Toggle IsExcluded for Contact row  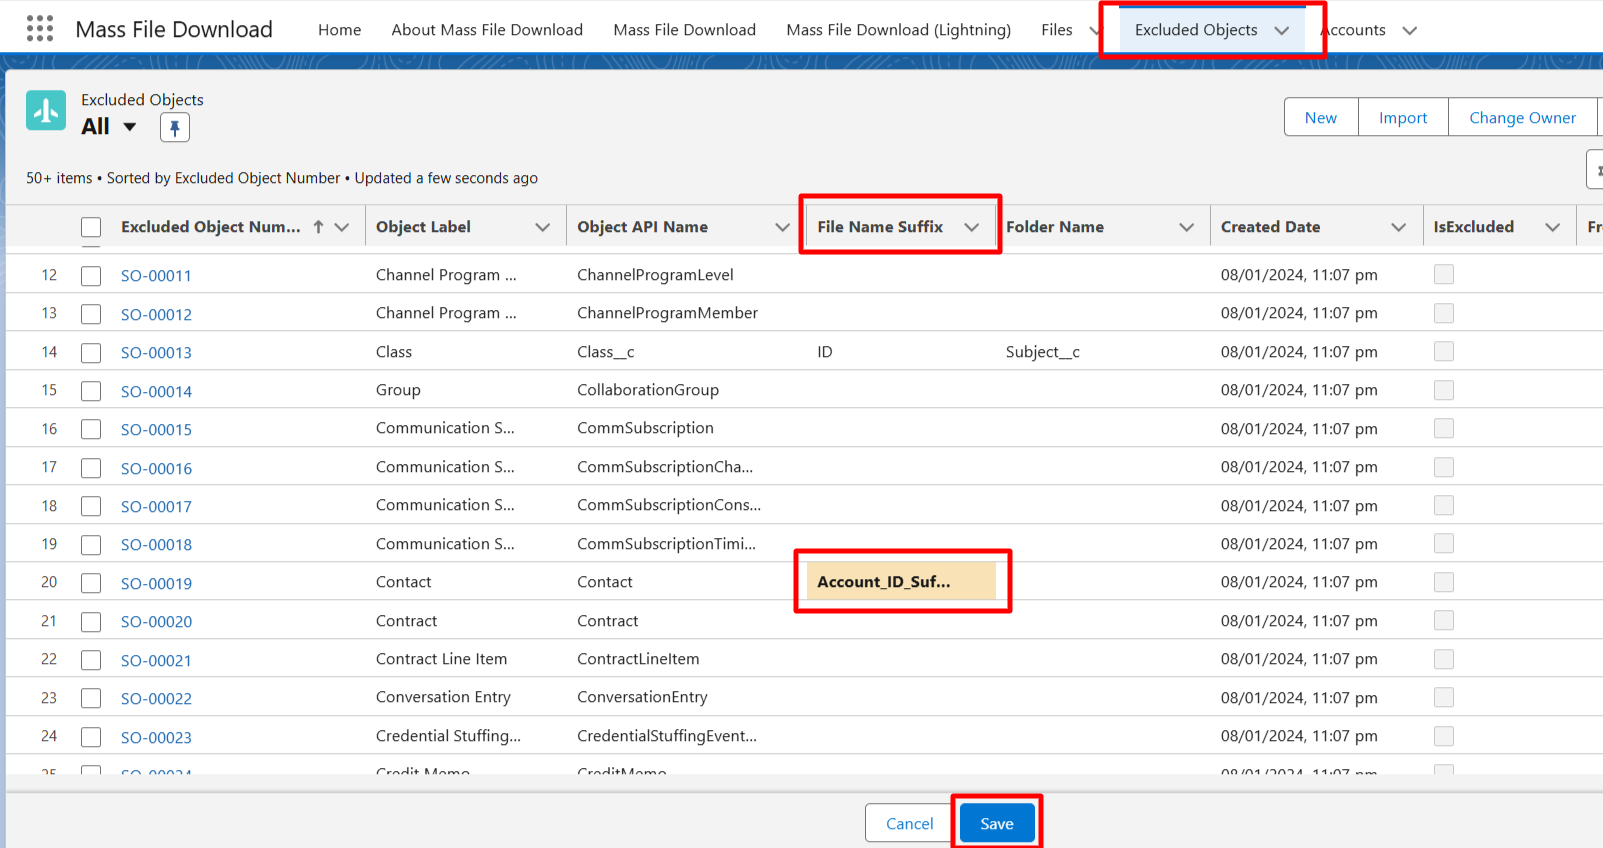tap(1444, 582)
